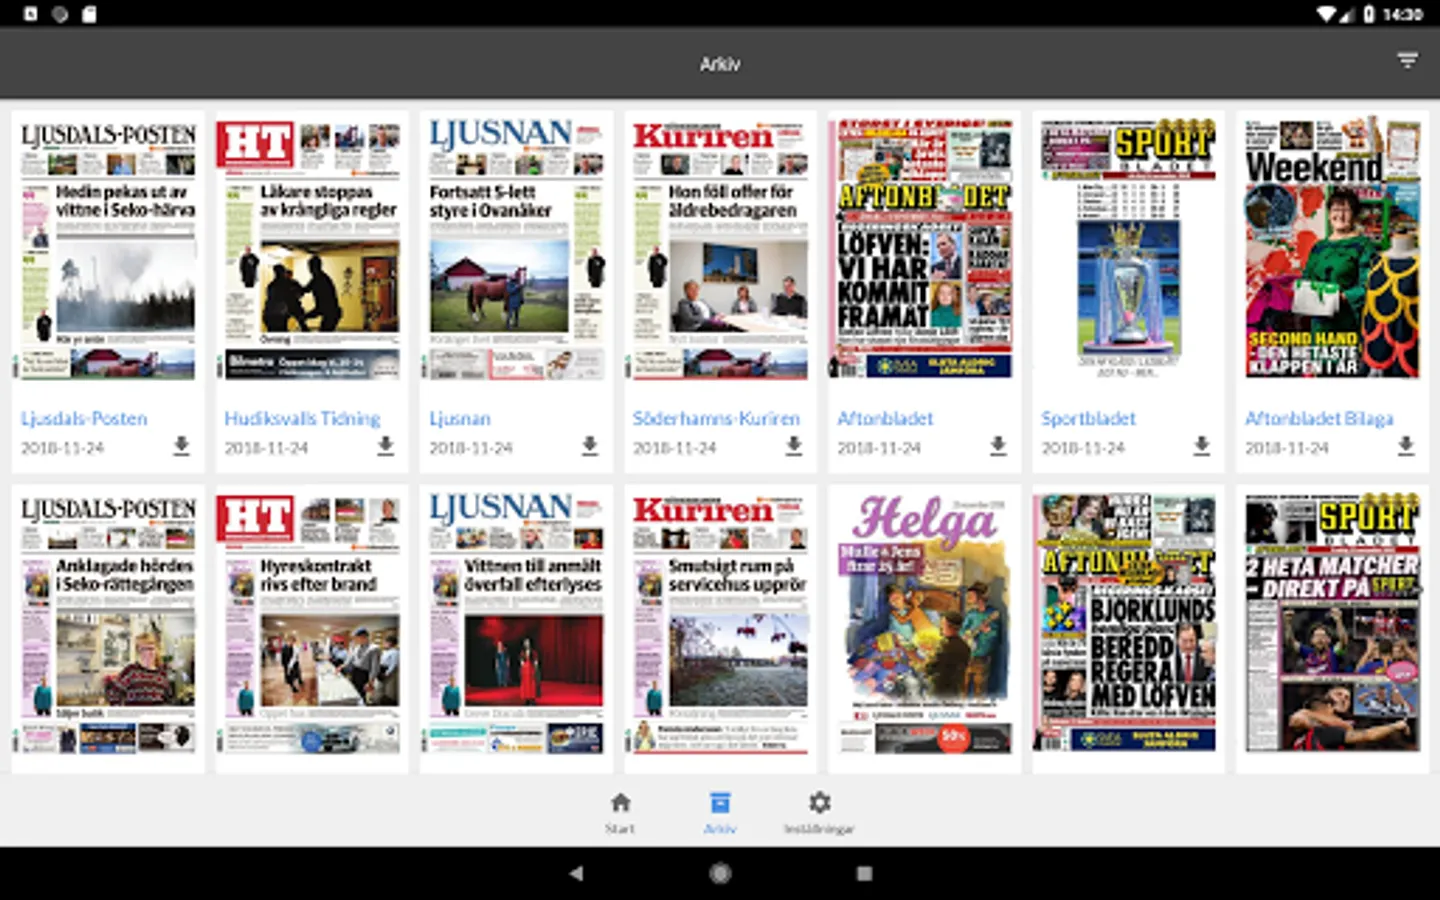
Task: Click the date 2018-11-24 under Ljusnan
Action: (471, 448)
